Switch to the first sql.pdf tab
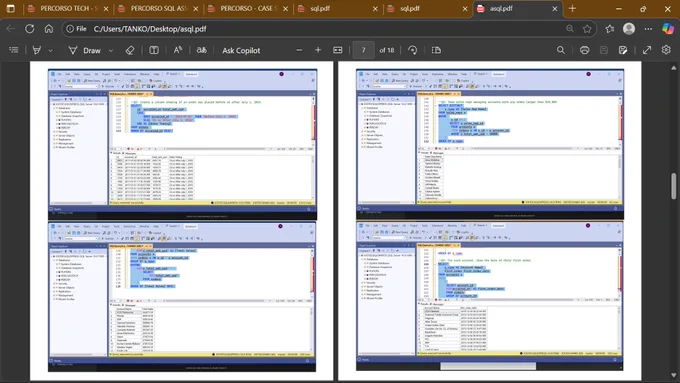This screenshot has width=680, height=383. [x=337, y=8]
